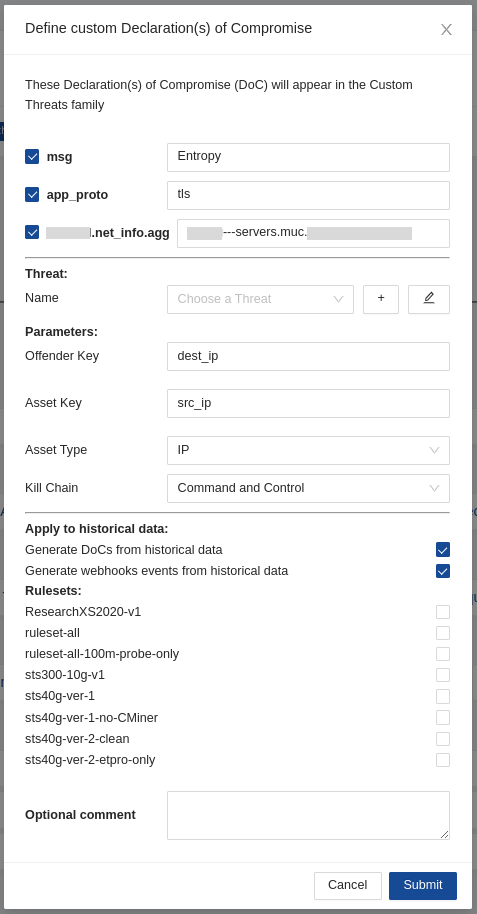Focus the app_proto input containing tls
This screenshot has width=477, height=914.
[x=308, y=195]
